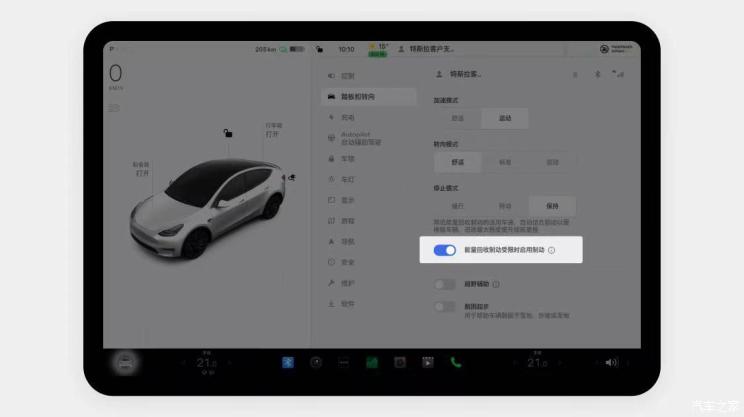
Task: Enable the 越野辅助 toggle
Action: tap(444, 285)
